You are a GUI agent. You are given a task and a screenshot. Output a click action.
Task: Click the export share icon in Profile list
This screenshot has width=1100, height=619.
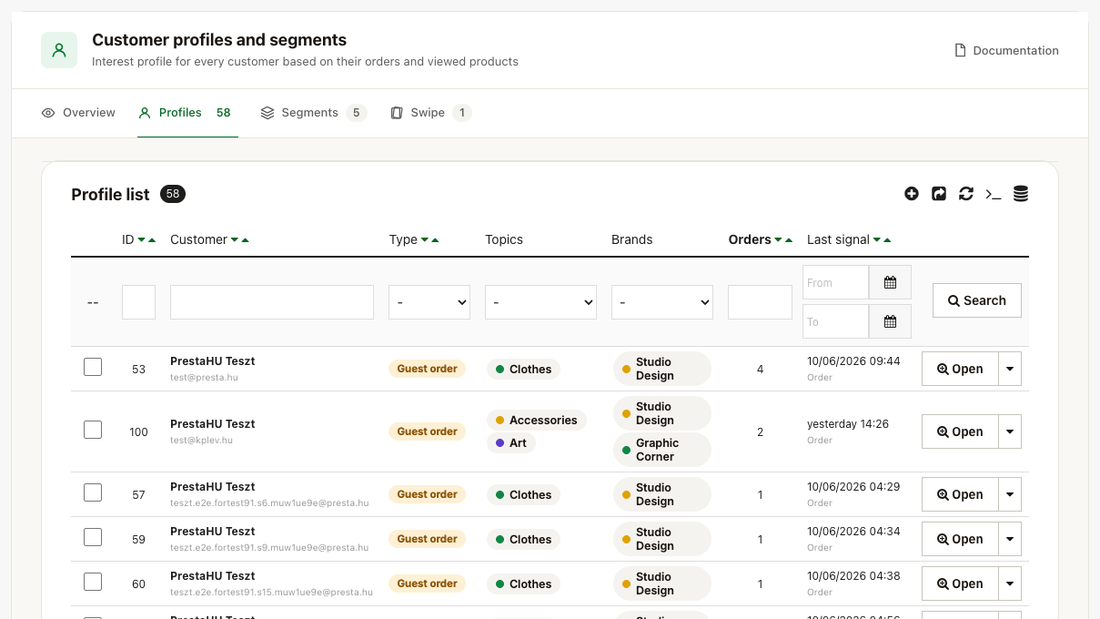pos(939,194)
